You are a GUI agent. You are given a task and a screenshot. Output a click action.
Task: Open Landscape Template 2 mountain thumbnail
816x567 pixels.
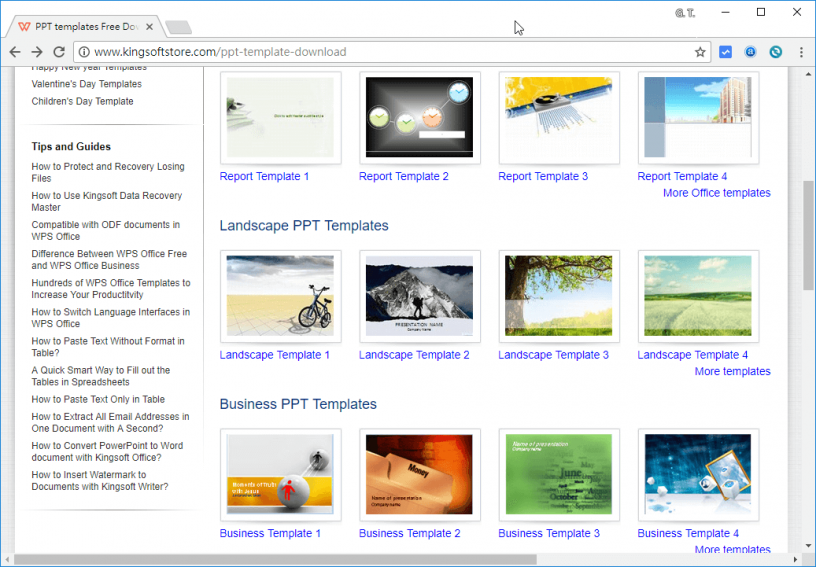click(419, 296)
